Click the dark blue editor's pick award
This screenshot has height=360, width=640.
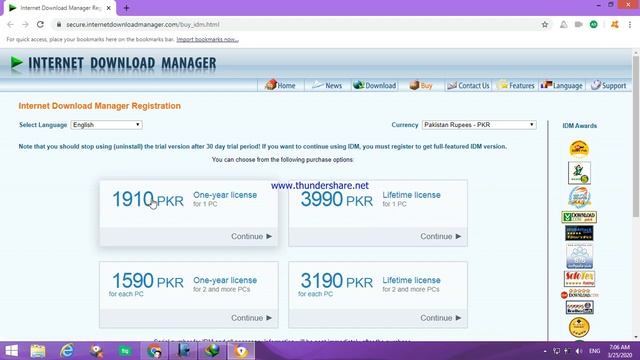tap(579, 233)
